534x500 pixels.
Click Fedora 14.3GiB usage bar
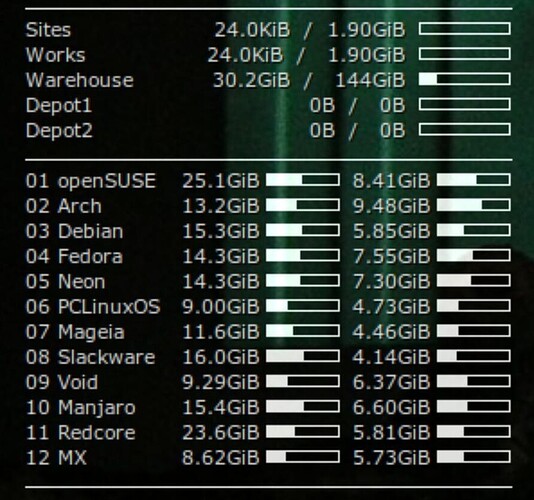tap(303, 255)
